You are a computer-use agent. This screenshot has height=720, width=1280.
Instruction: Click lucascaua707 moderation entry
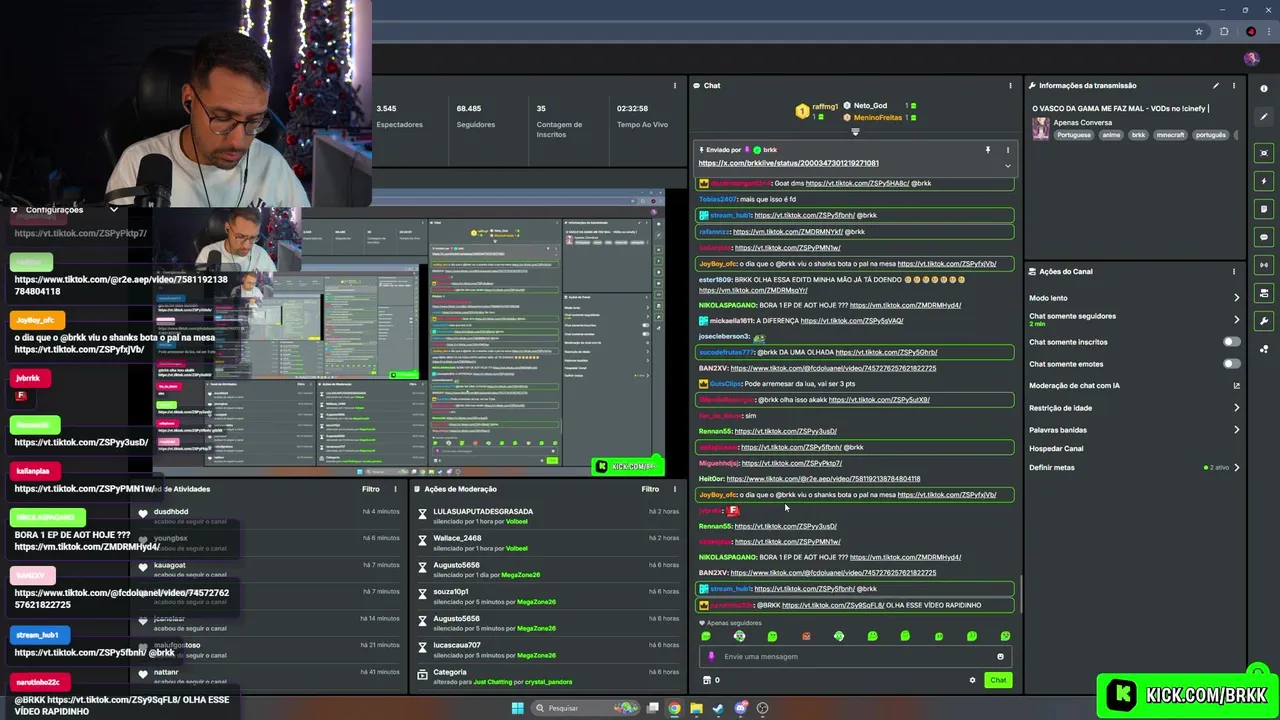(549, 650)
